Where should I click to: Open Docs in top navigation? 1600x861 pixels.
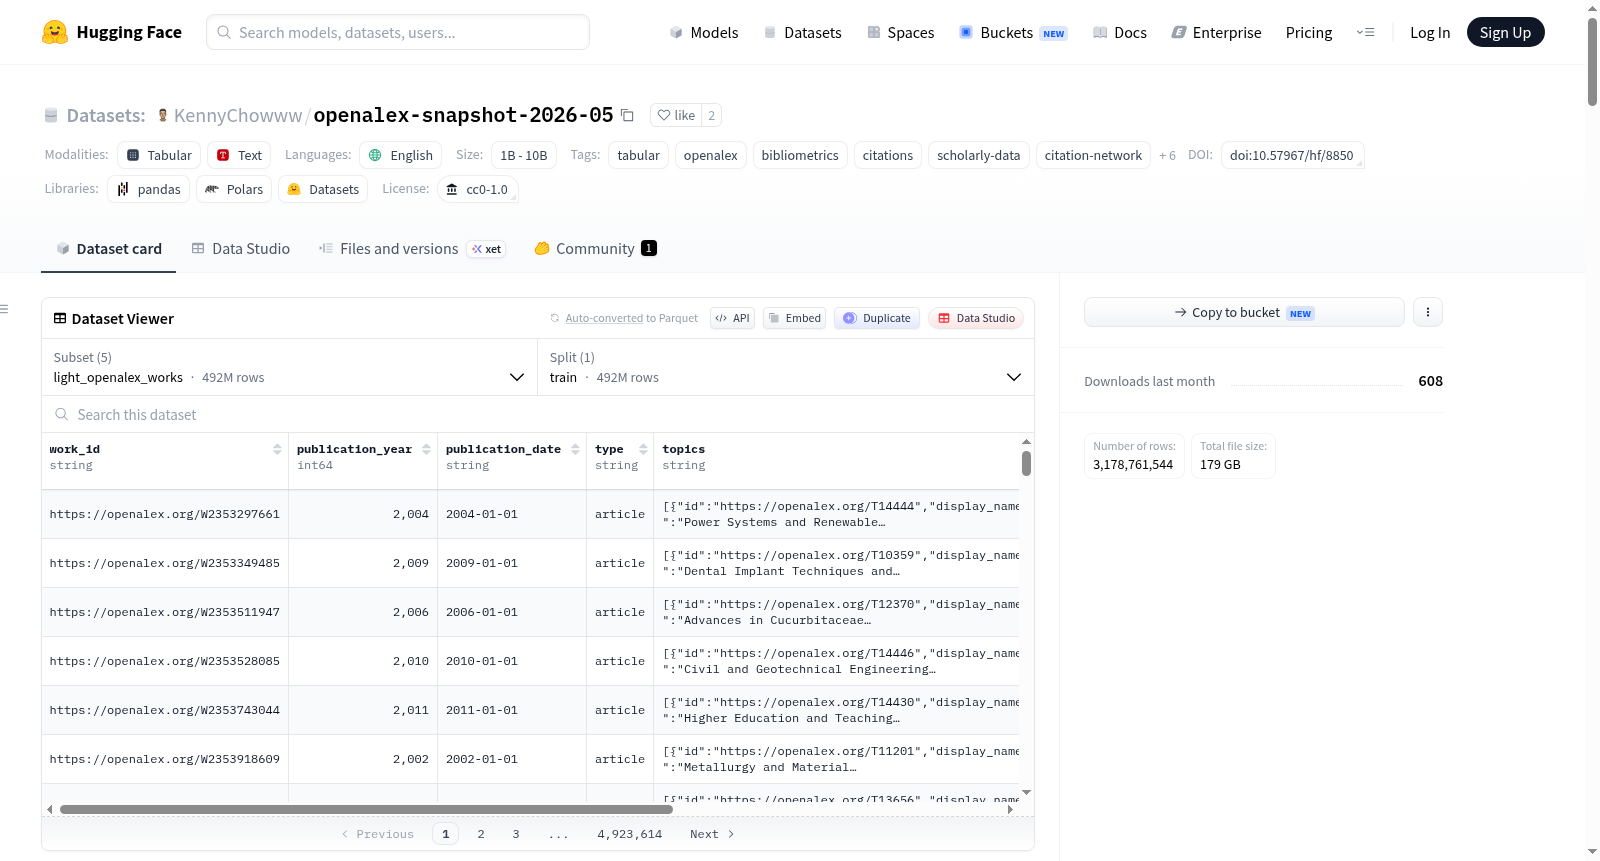tap(1120, 32)
